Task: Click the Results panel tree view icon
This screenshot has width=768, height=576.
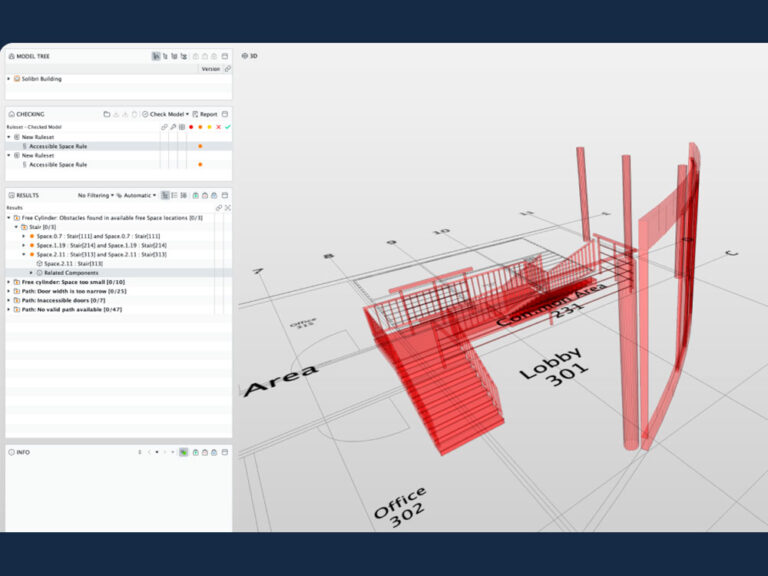Action: coord(164,195)
